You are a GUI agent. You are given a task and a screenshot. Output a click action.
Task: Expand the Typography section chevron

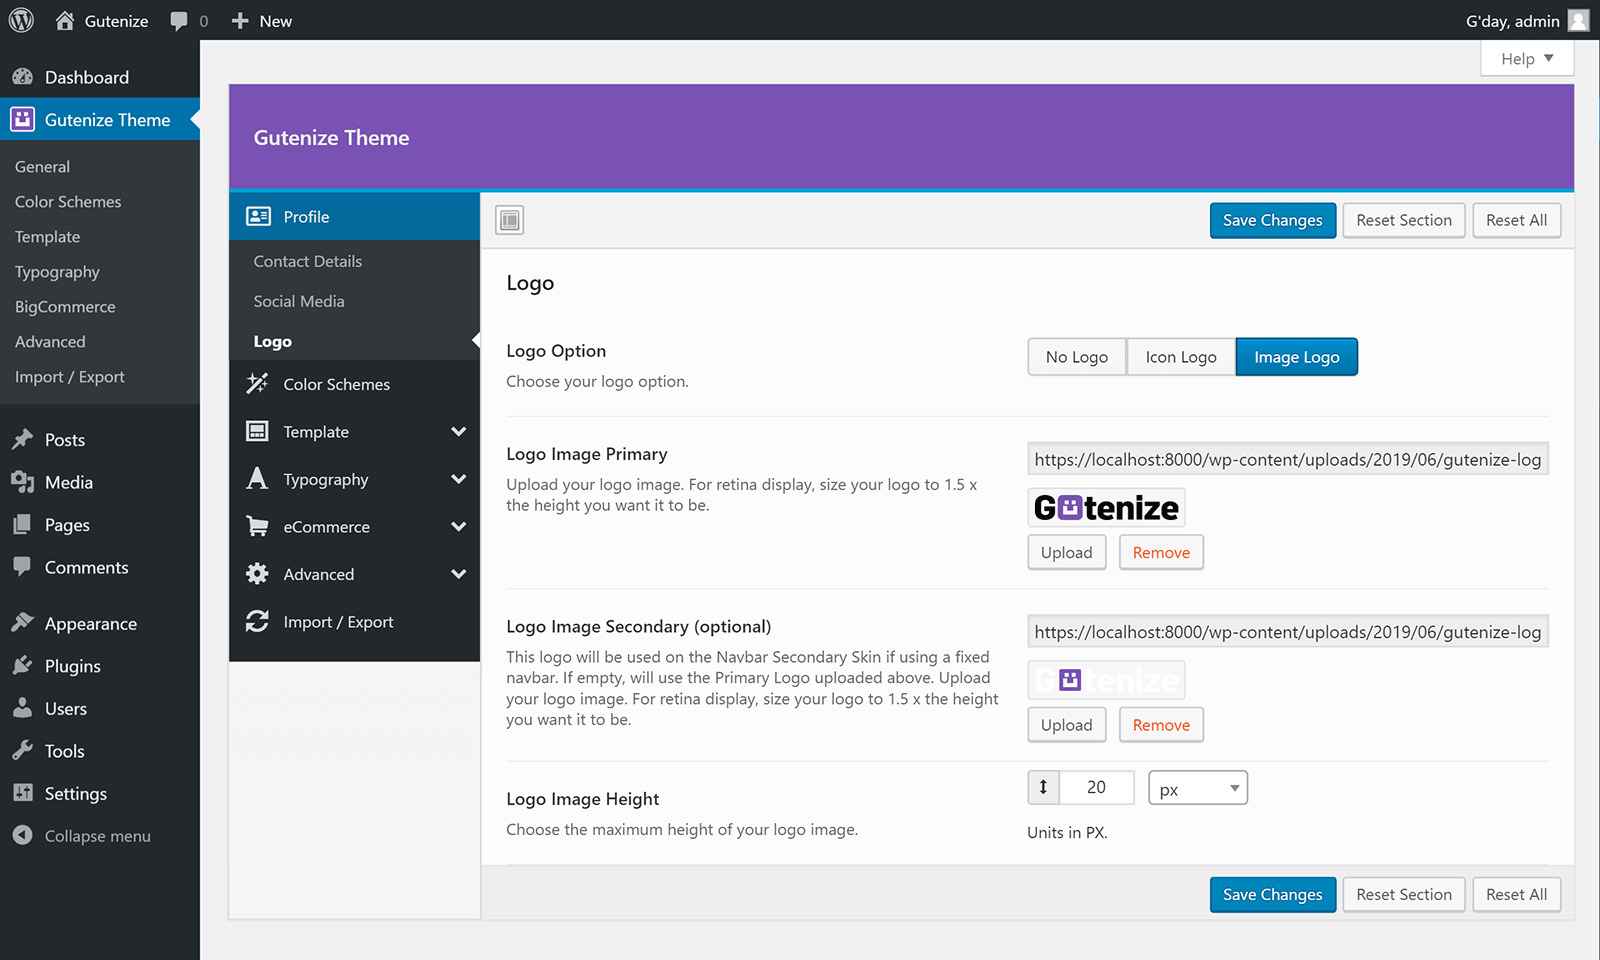tap(458, 480)
